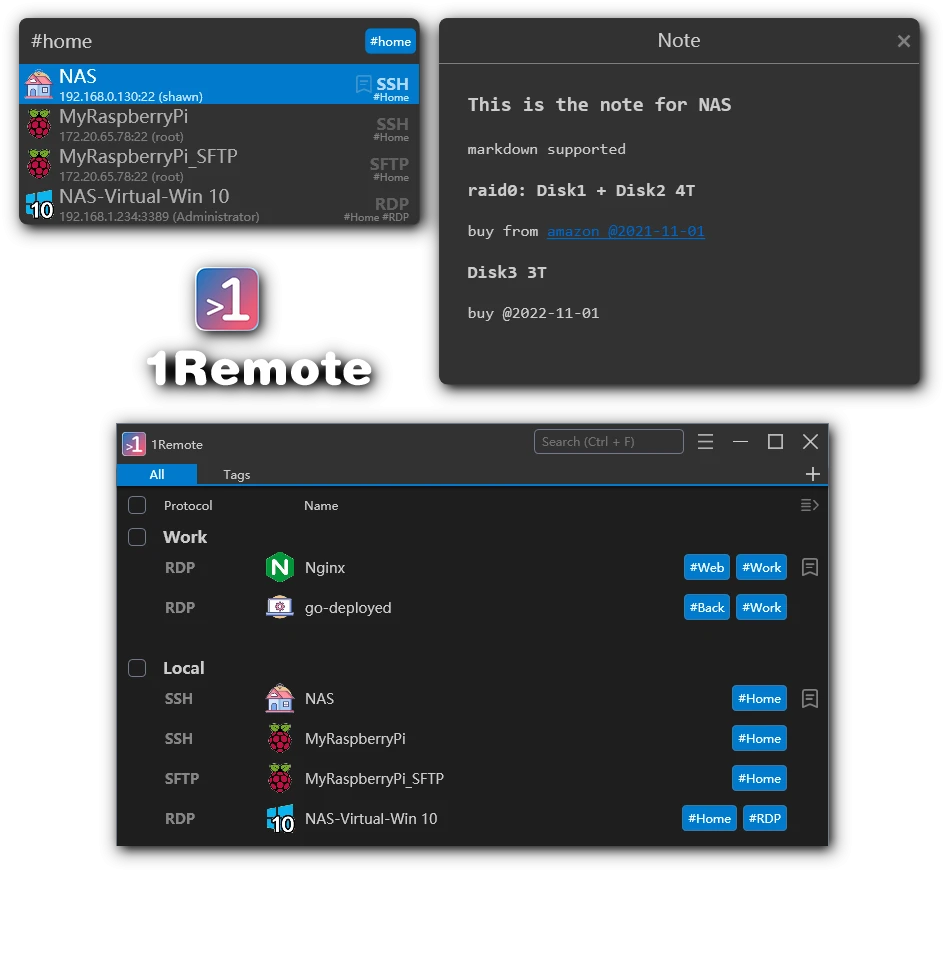Click the plus icon to add a server
Image resolution: width=945 pixels, height=967 pixels.
point(813,474)
